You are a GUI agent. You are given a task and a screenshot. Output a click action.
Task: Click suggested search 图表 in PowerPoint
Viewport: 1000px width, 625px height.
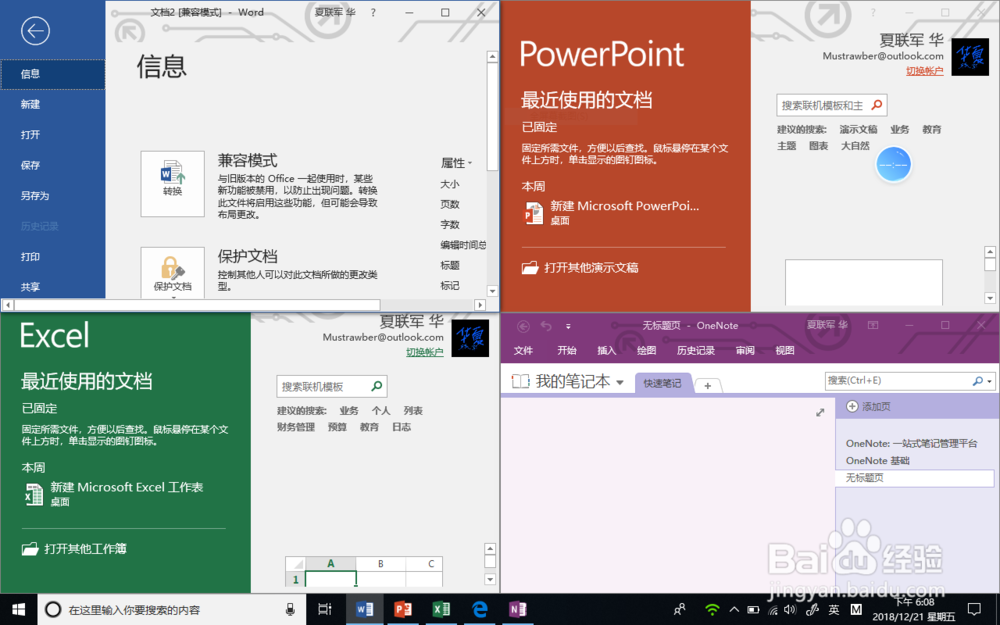point(818,146)
